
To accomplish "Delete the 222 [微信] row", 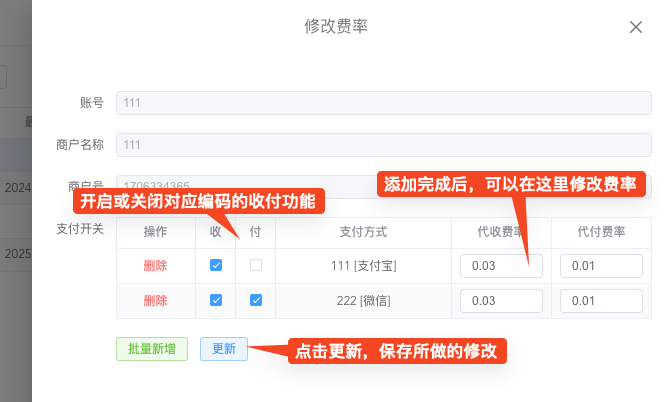I will (155, 301).
